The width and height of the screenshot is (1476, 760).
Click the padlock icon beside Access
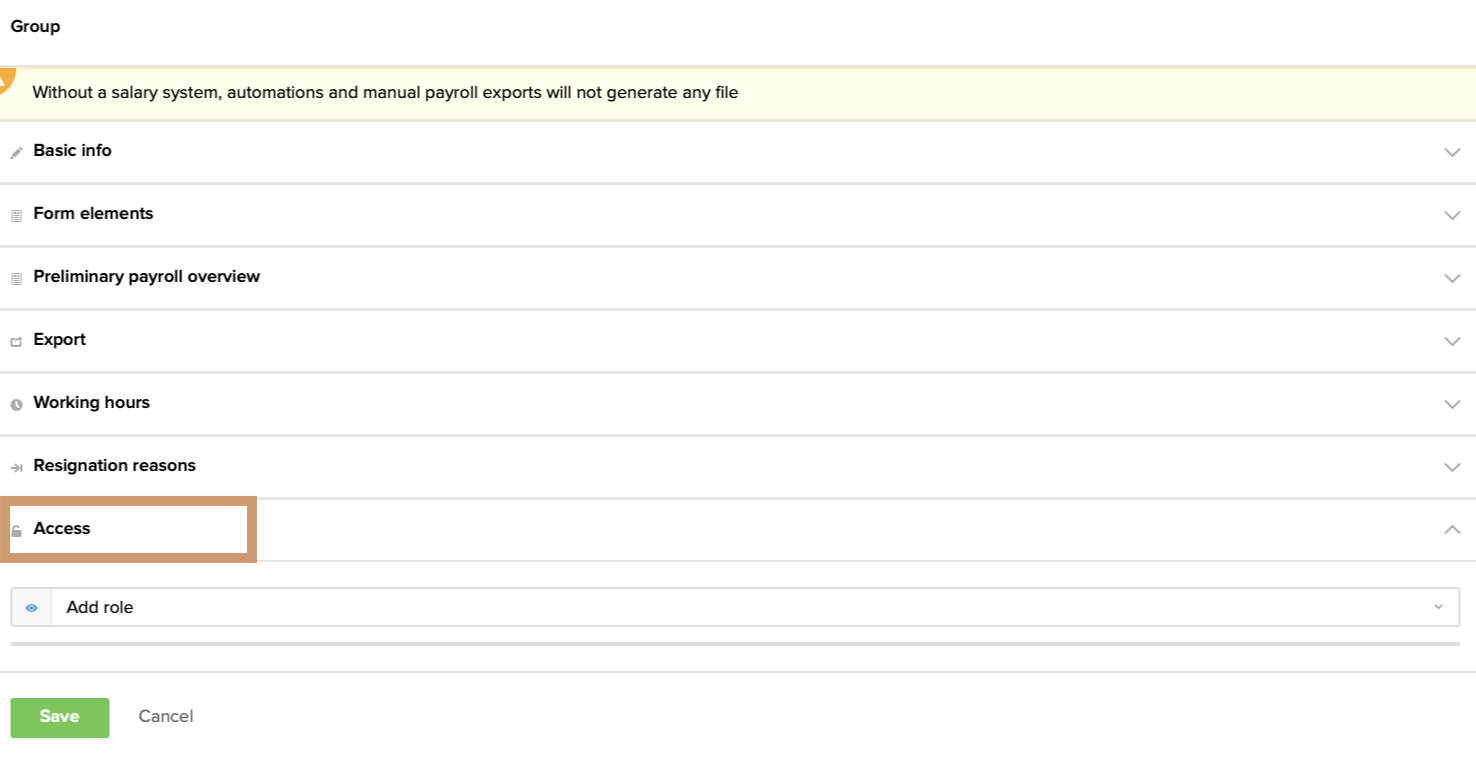tap(16, 531)
